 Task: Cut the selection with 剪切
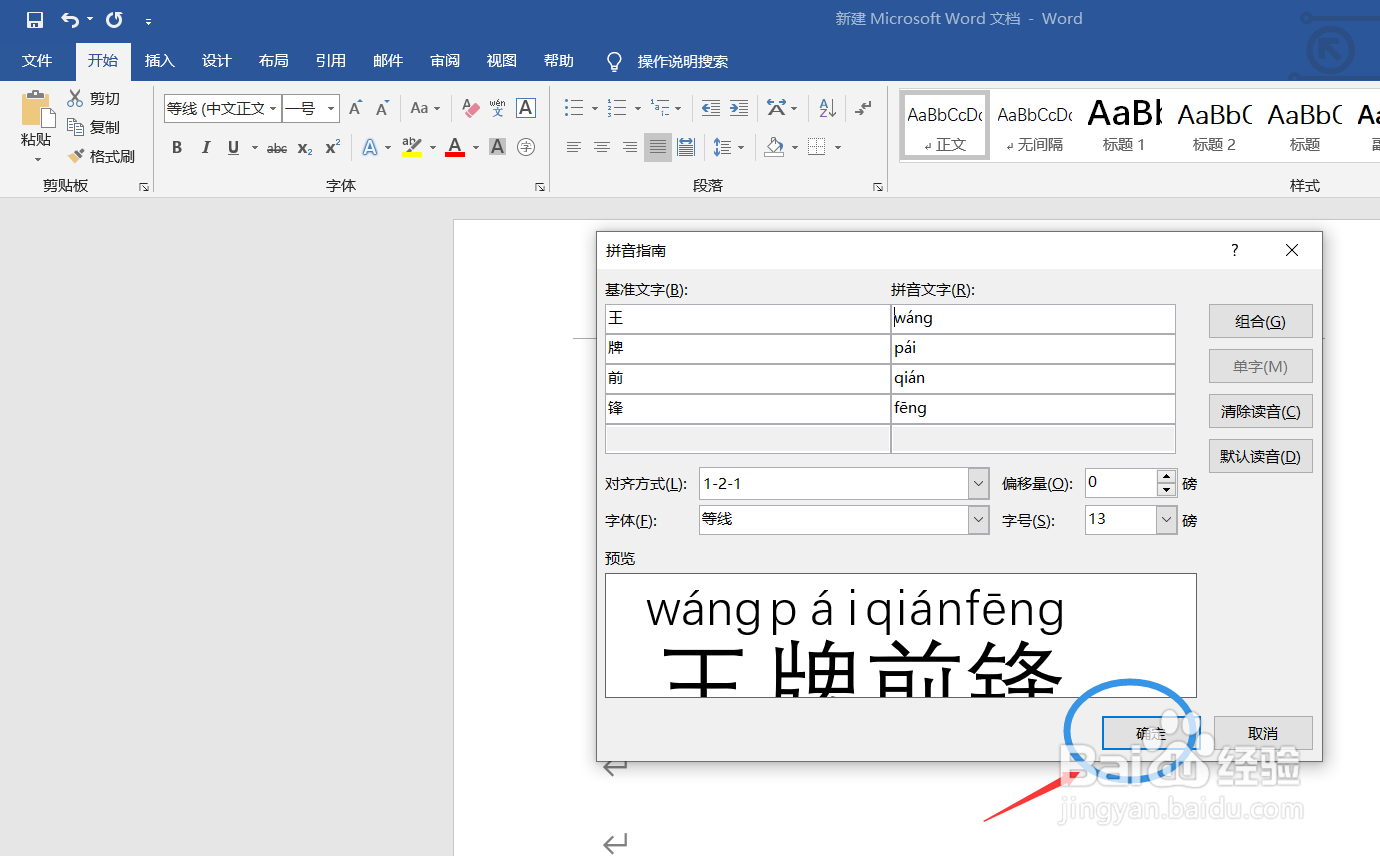pyautogui.click(x=94, y=98)
